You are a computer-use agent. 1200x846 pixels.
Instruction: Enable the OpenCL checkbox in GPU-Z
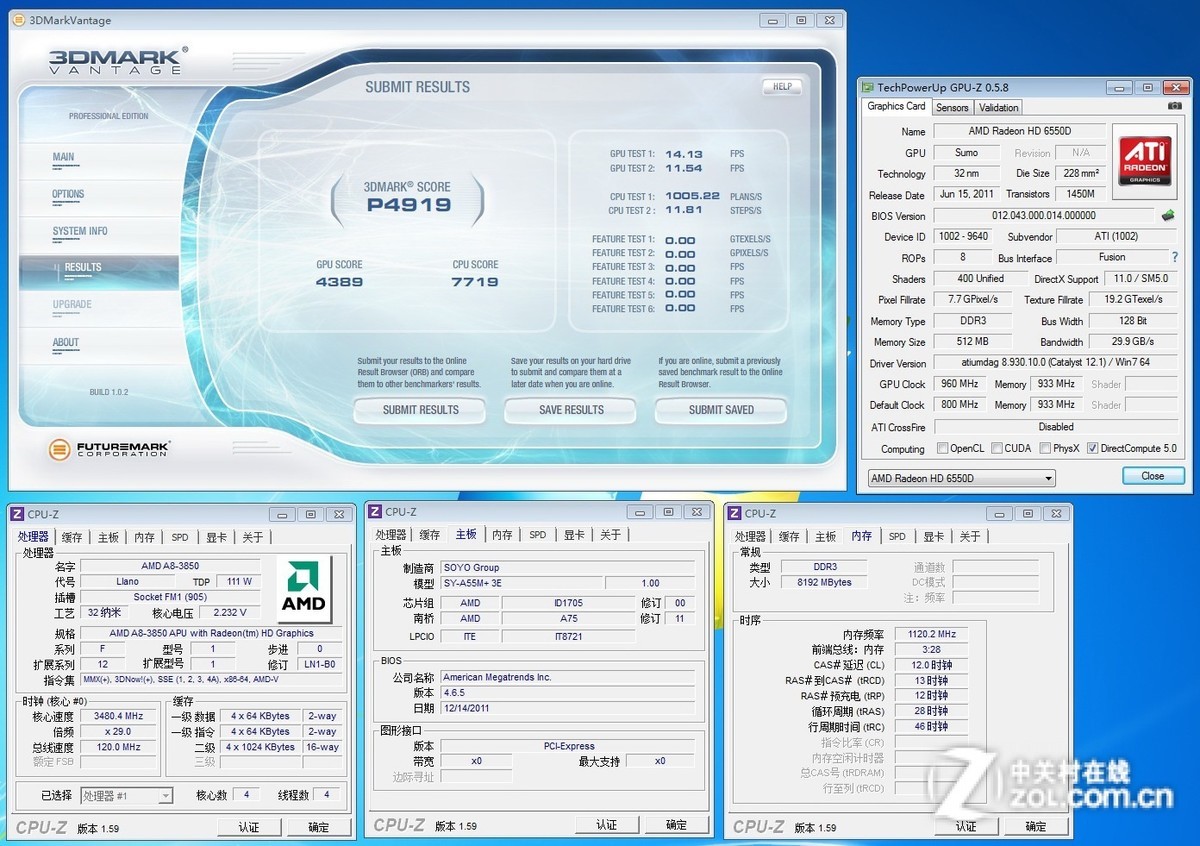pos(942,449)
